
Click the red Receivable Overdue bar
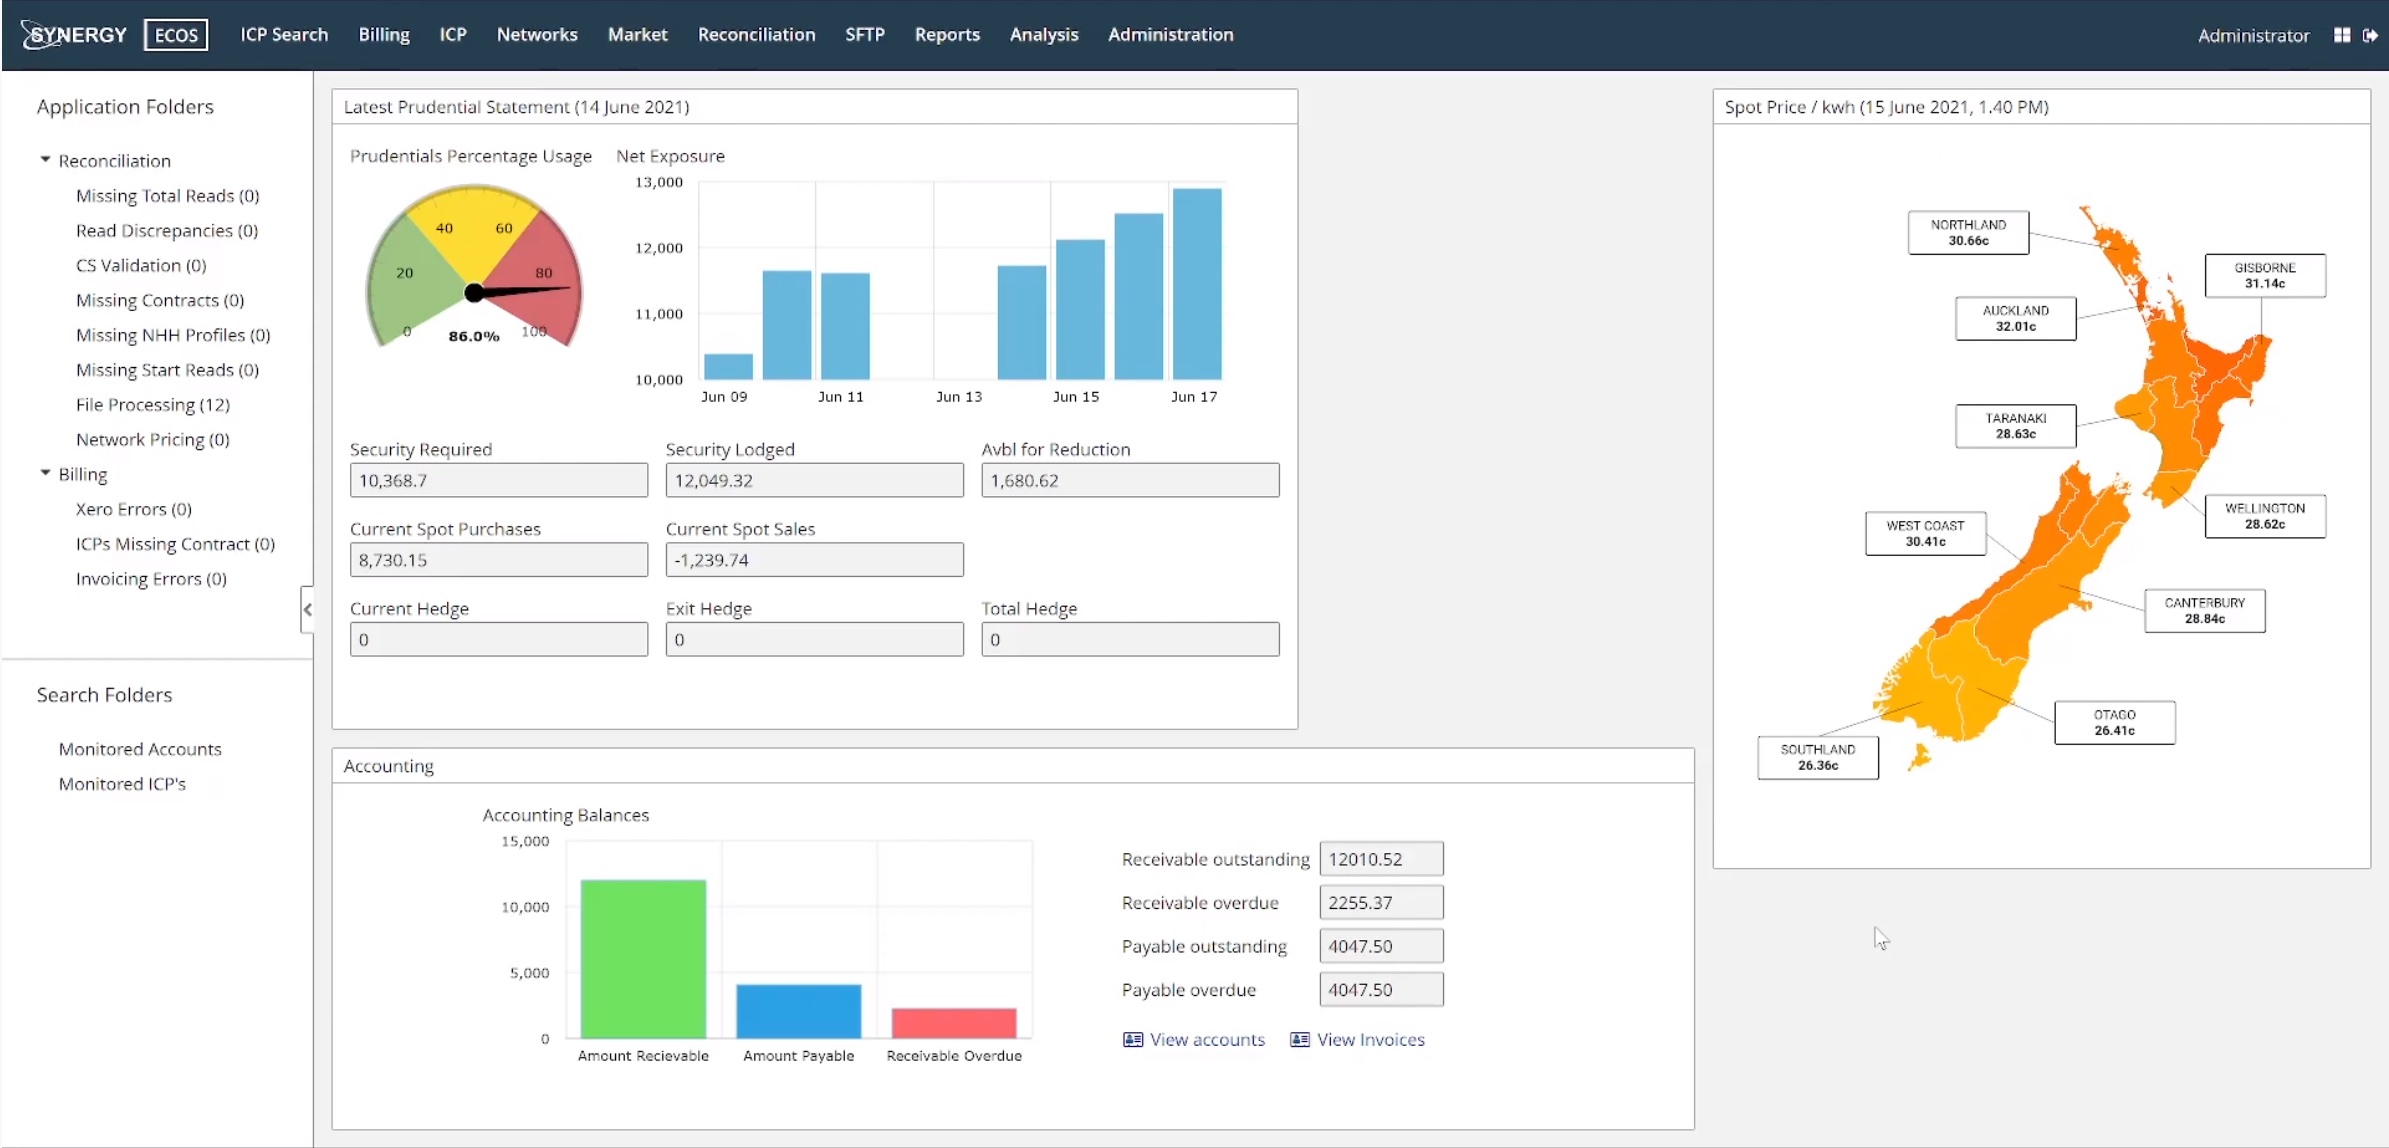[954, 1023]
